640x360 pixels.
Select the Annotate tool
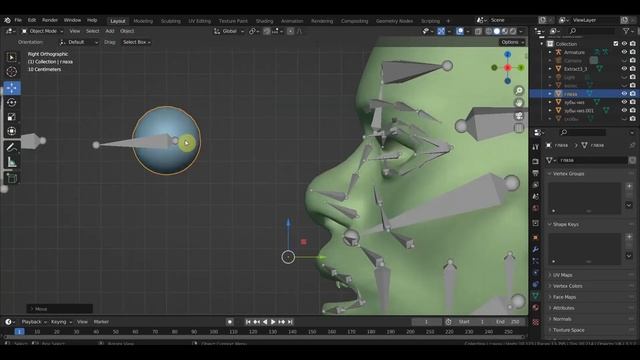click(12, 147)
